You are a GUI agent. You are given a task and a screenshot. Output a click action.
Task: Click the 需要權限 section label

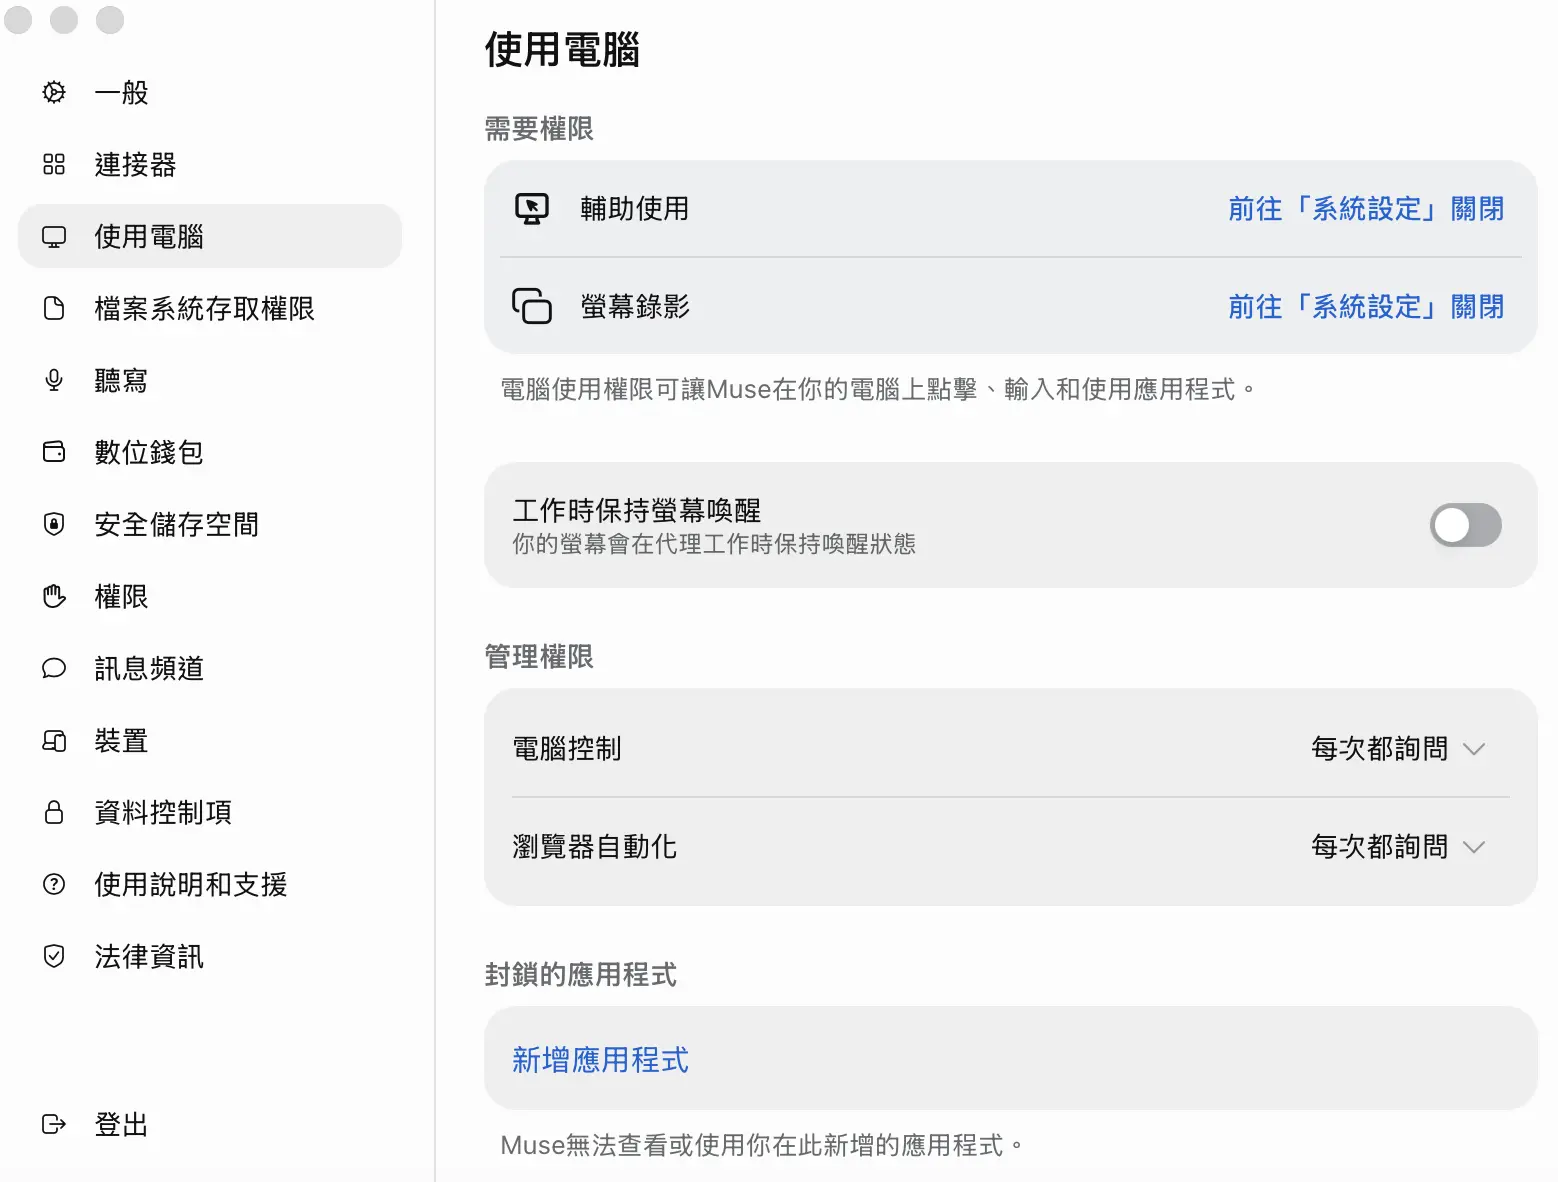539,129
